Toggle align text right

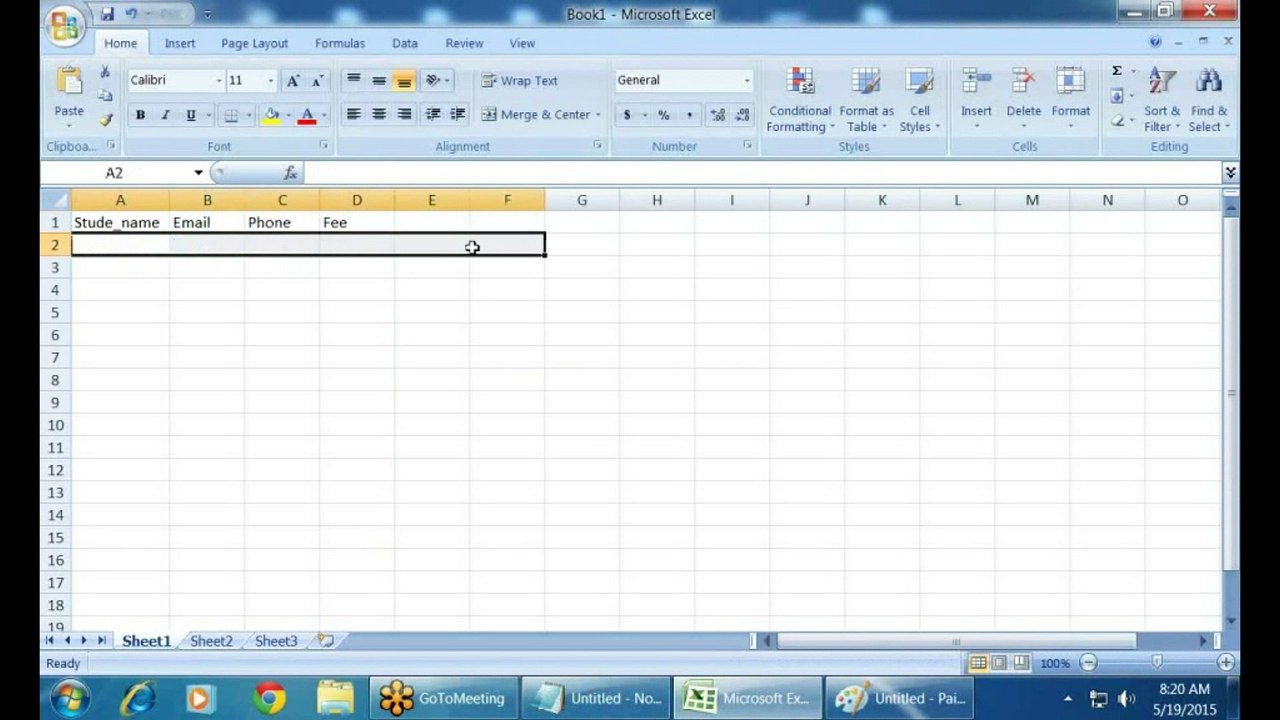click(404, 114)
